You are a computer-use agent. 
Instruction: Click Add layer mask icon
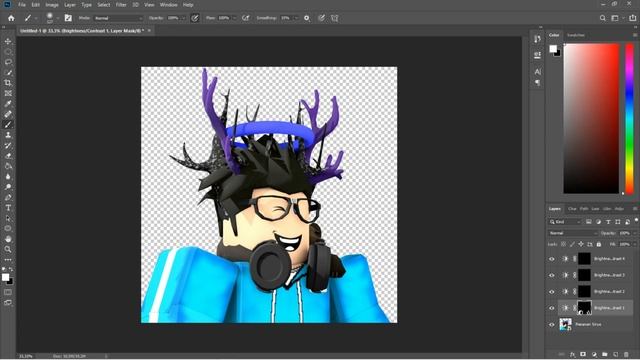coord(583,354)
